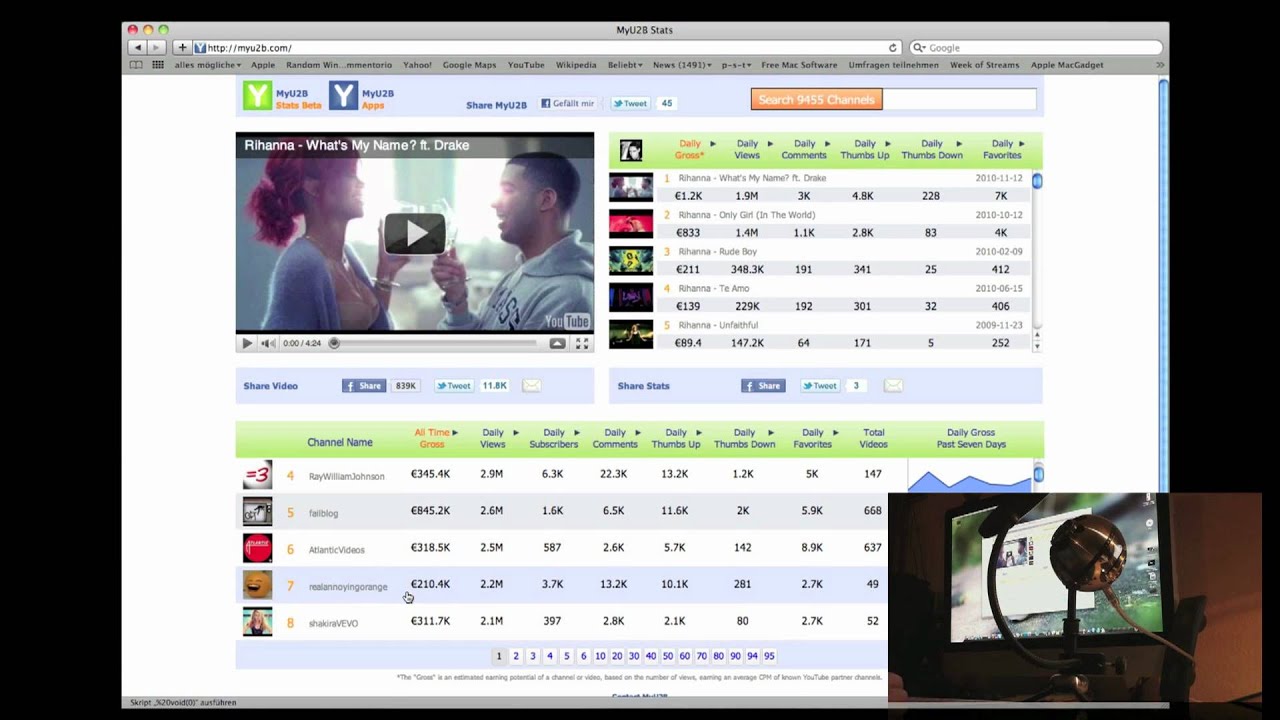This screenshot has width=1280, height=720.
Task: Sort videos by Daily Thumbs Down
Action: pyautogui.click(x=932, y=149)
